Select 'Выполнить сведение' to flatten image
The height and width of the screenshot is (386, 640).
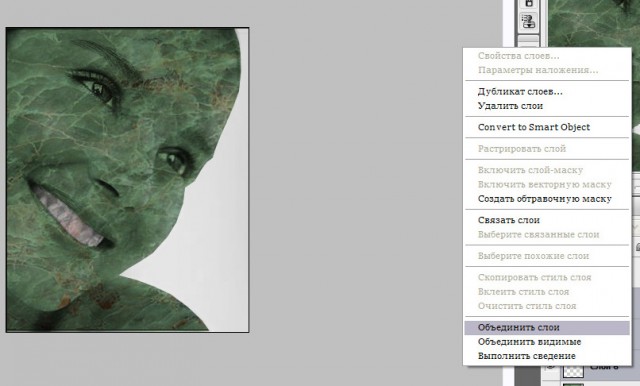pos(547,356)
